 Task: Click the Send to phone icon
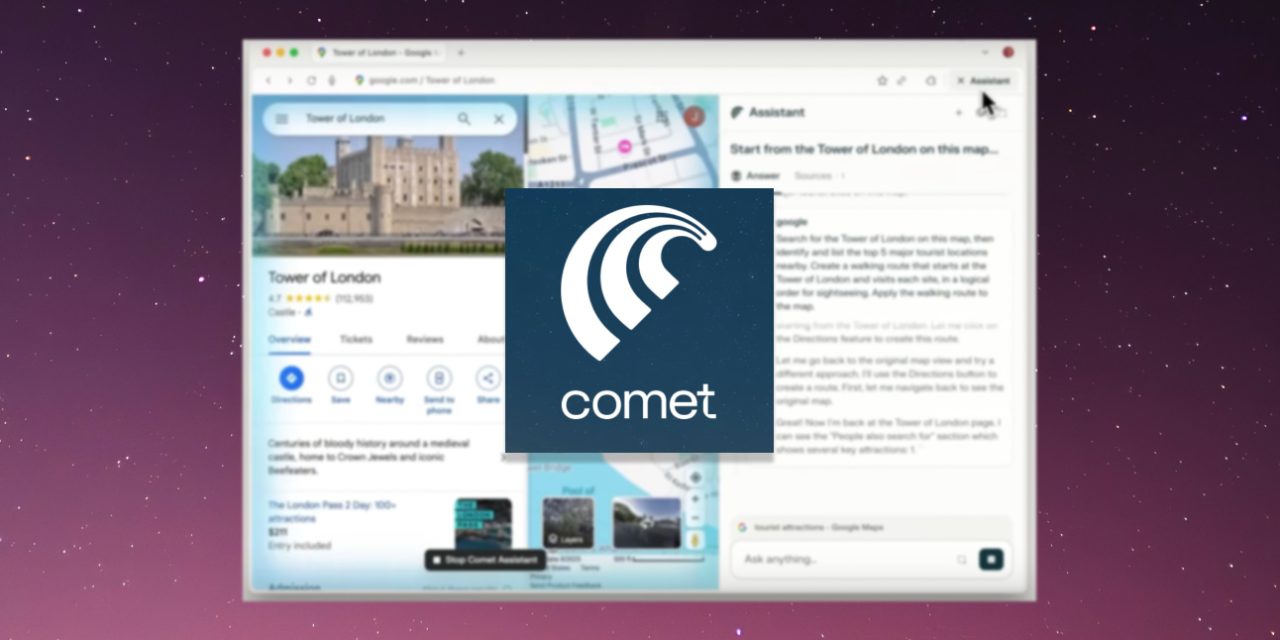pyautogui.click(x=439, y=378)
